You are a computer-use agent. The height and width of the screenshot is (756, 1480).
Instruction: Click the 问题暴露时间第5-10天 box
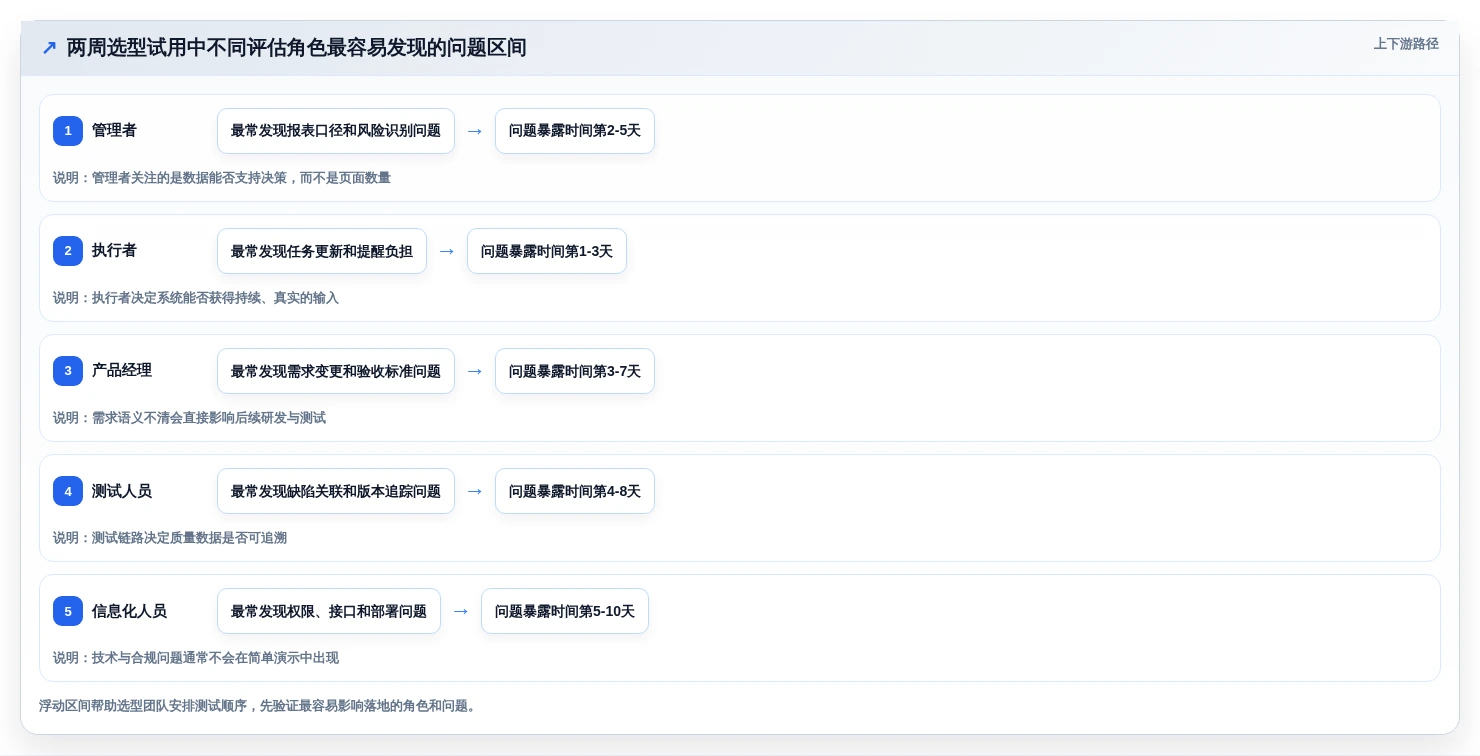(x=565, y=611)
